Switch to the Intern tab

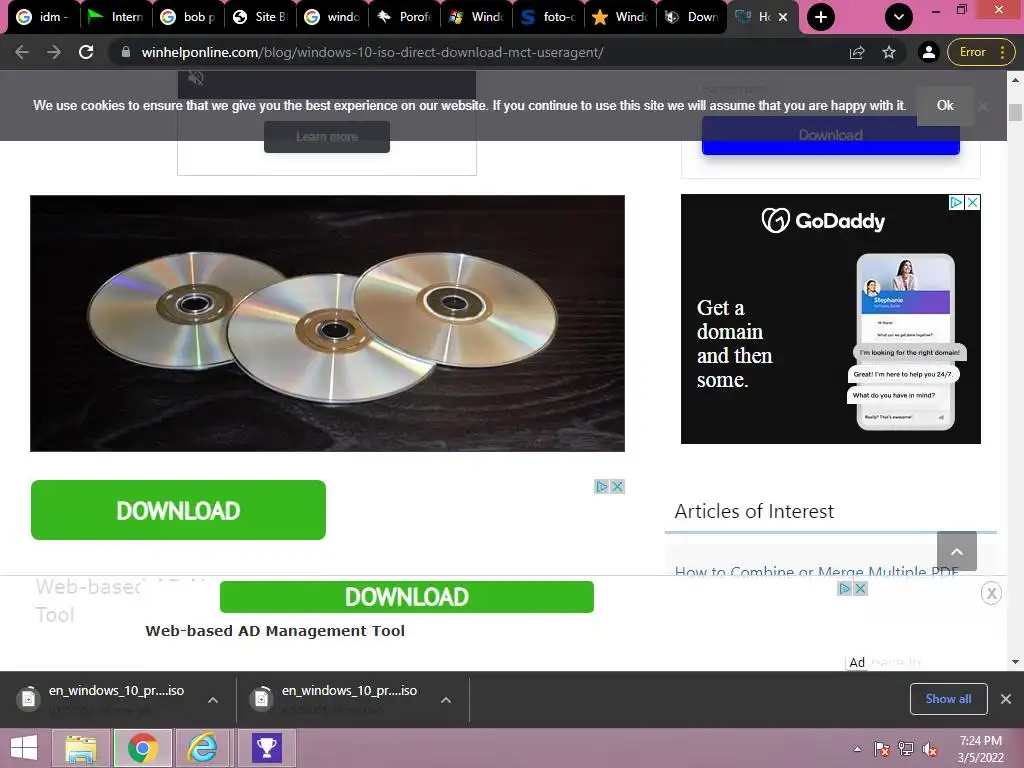(x=116, y=17)
